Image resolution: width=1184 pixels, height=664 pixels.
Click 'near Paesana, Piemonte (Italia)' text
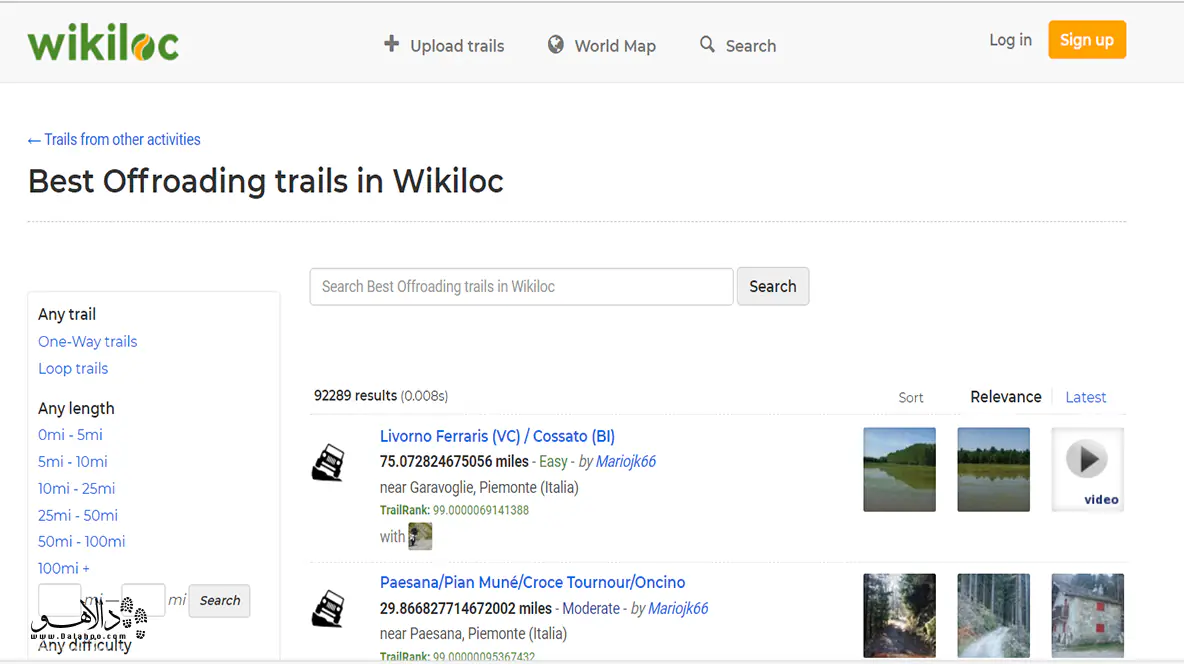tap(473, 634)
